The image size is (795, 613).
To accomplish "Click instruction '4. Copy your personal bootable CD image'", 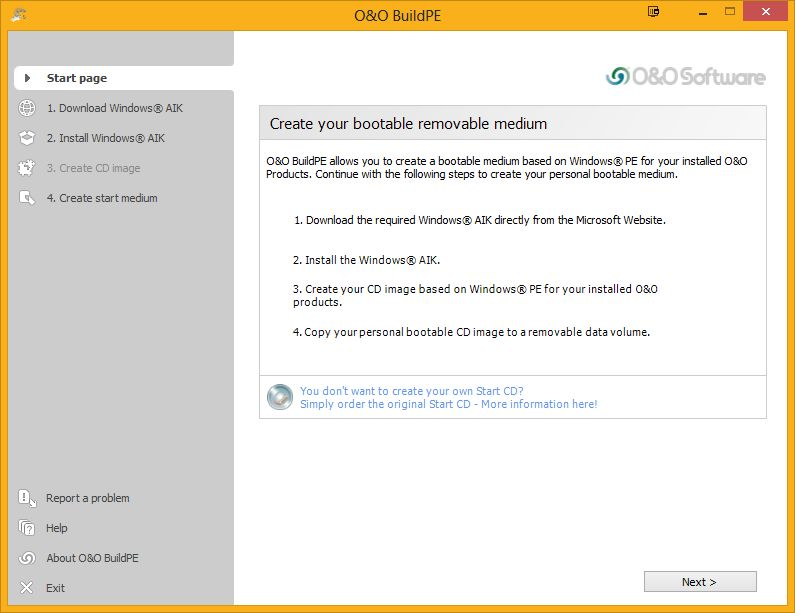I will [471, 332].
